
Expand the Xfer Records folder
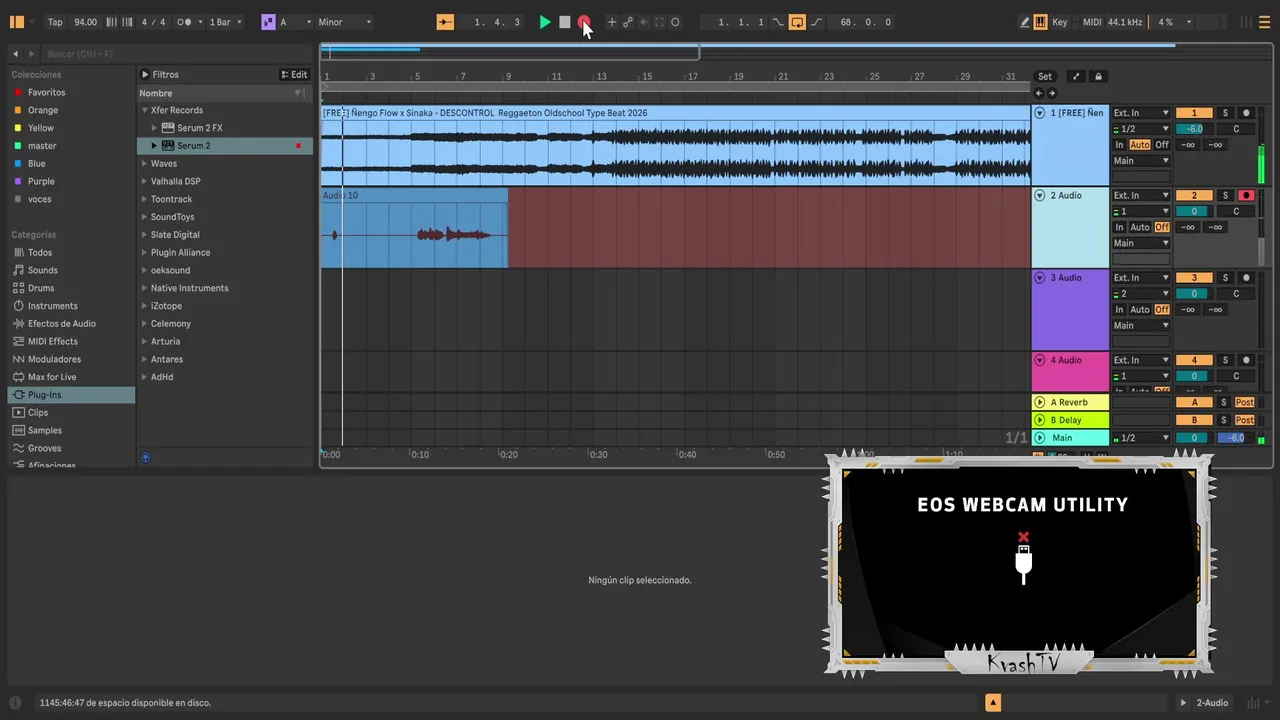[145, 110]
